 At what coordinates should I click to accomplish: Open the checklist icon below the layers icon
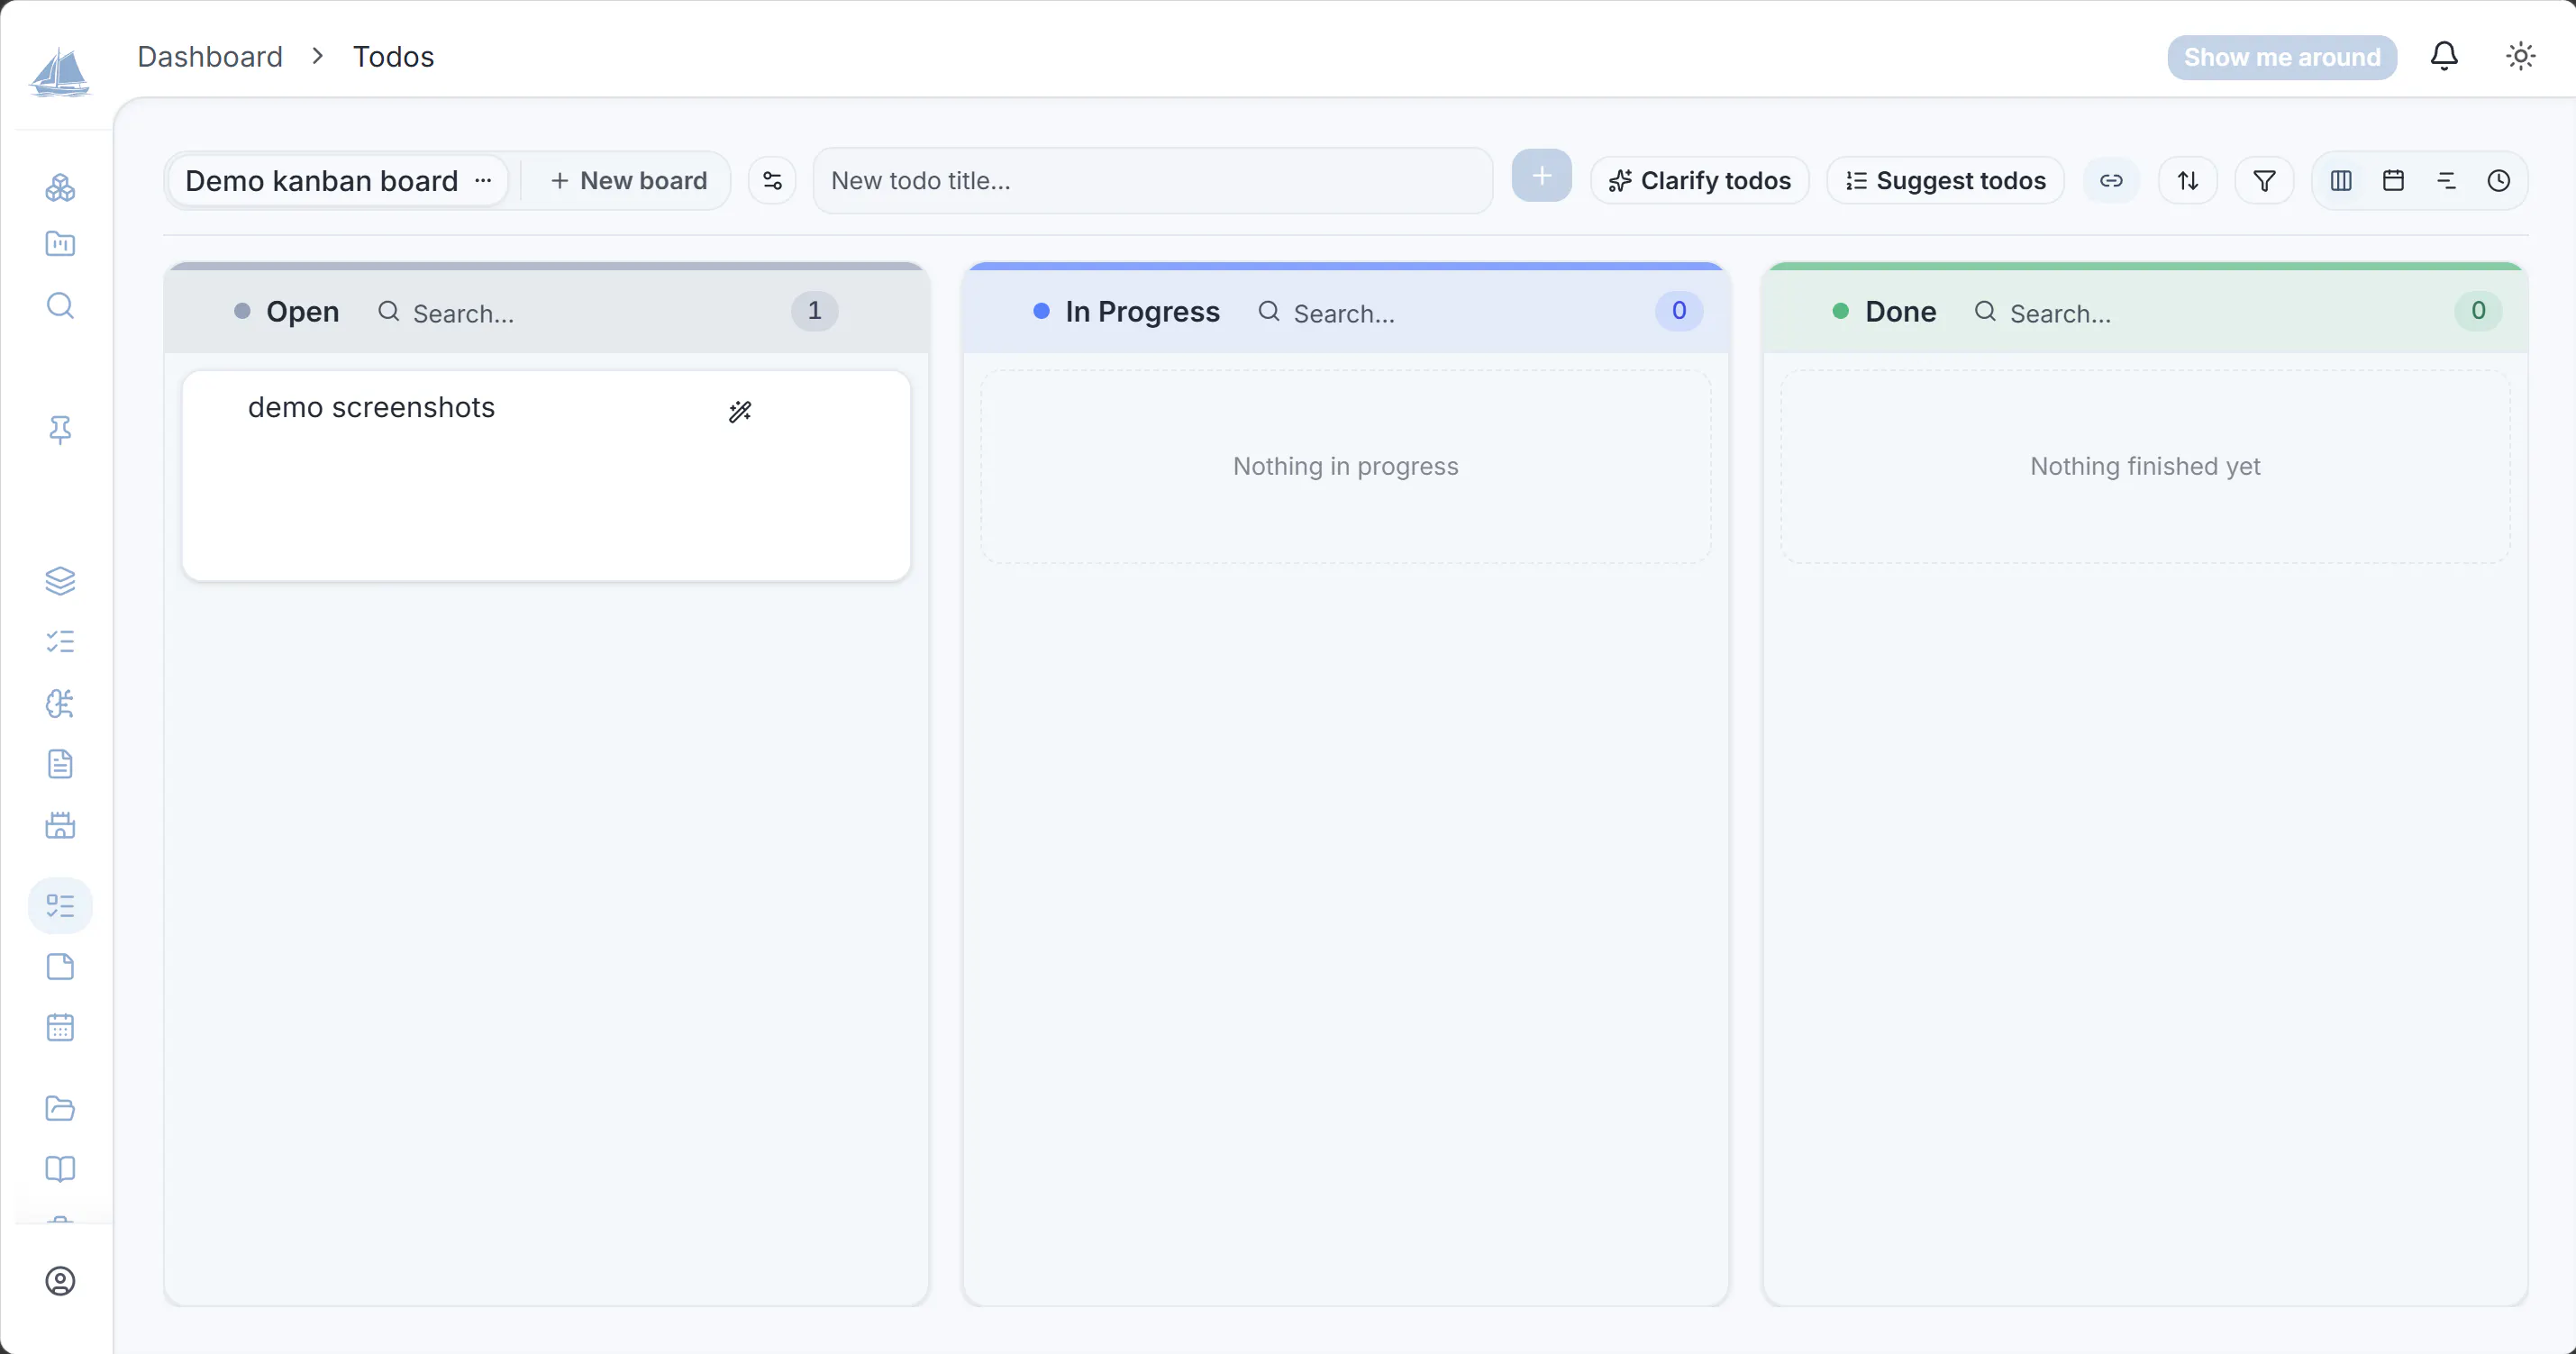60,642
